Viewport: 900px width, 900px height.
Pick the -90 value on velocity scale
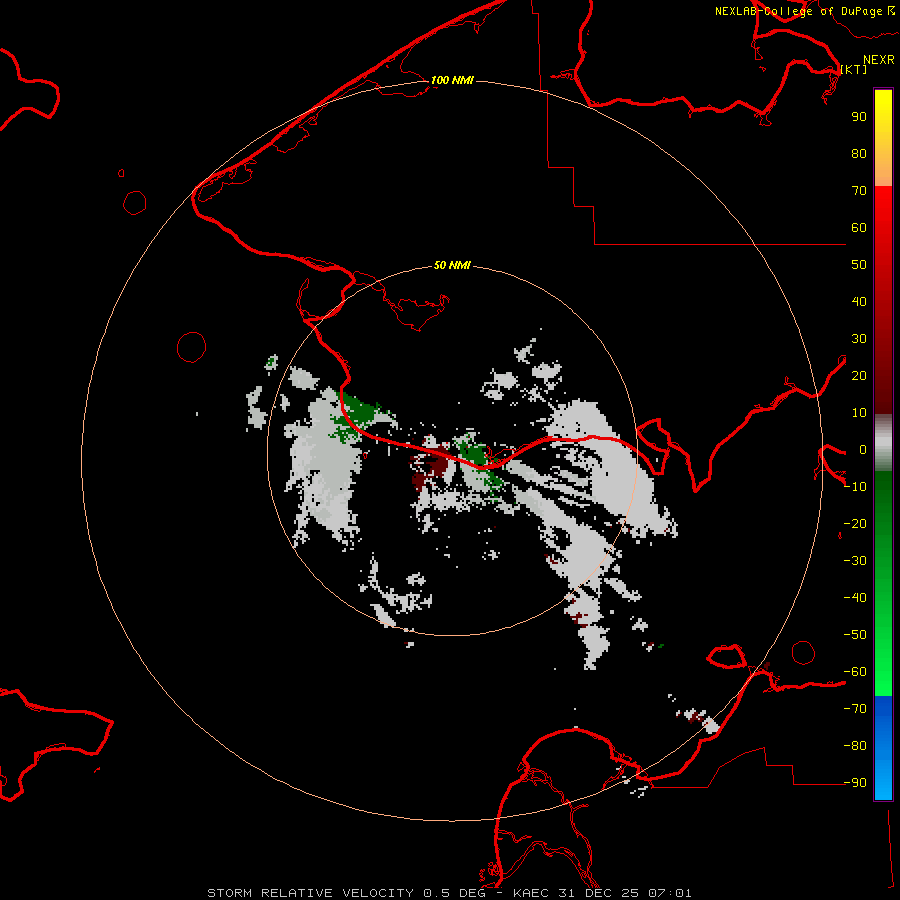pyautogui.click(x=855, y=783)
